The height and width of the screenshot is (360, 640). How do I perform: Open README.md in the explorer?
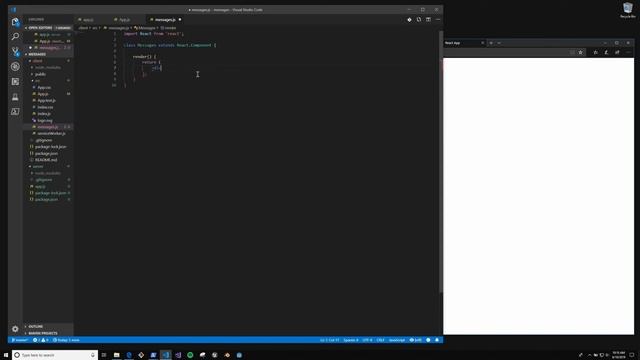click(x=46, y=160)
